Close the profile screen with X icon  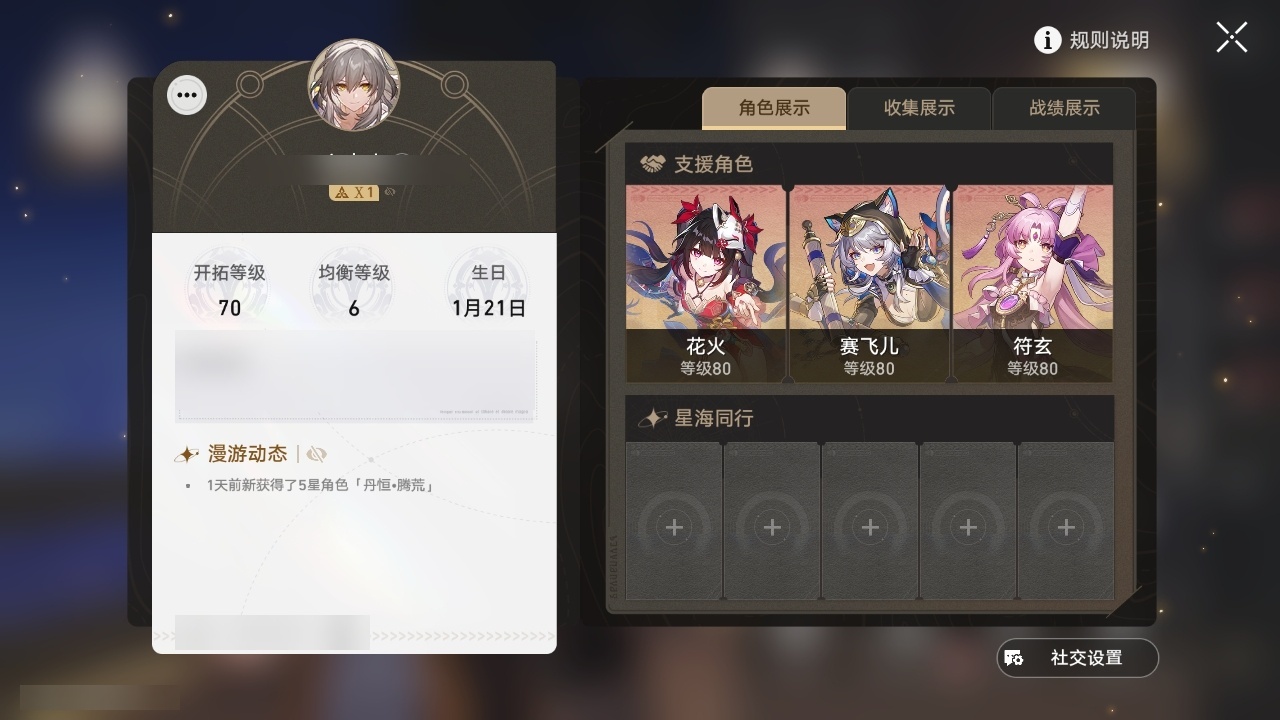point(1232,37)
